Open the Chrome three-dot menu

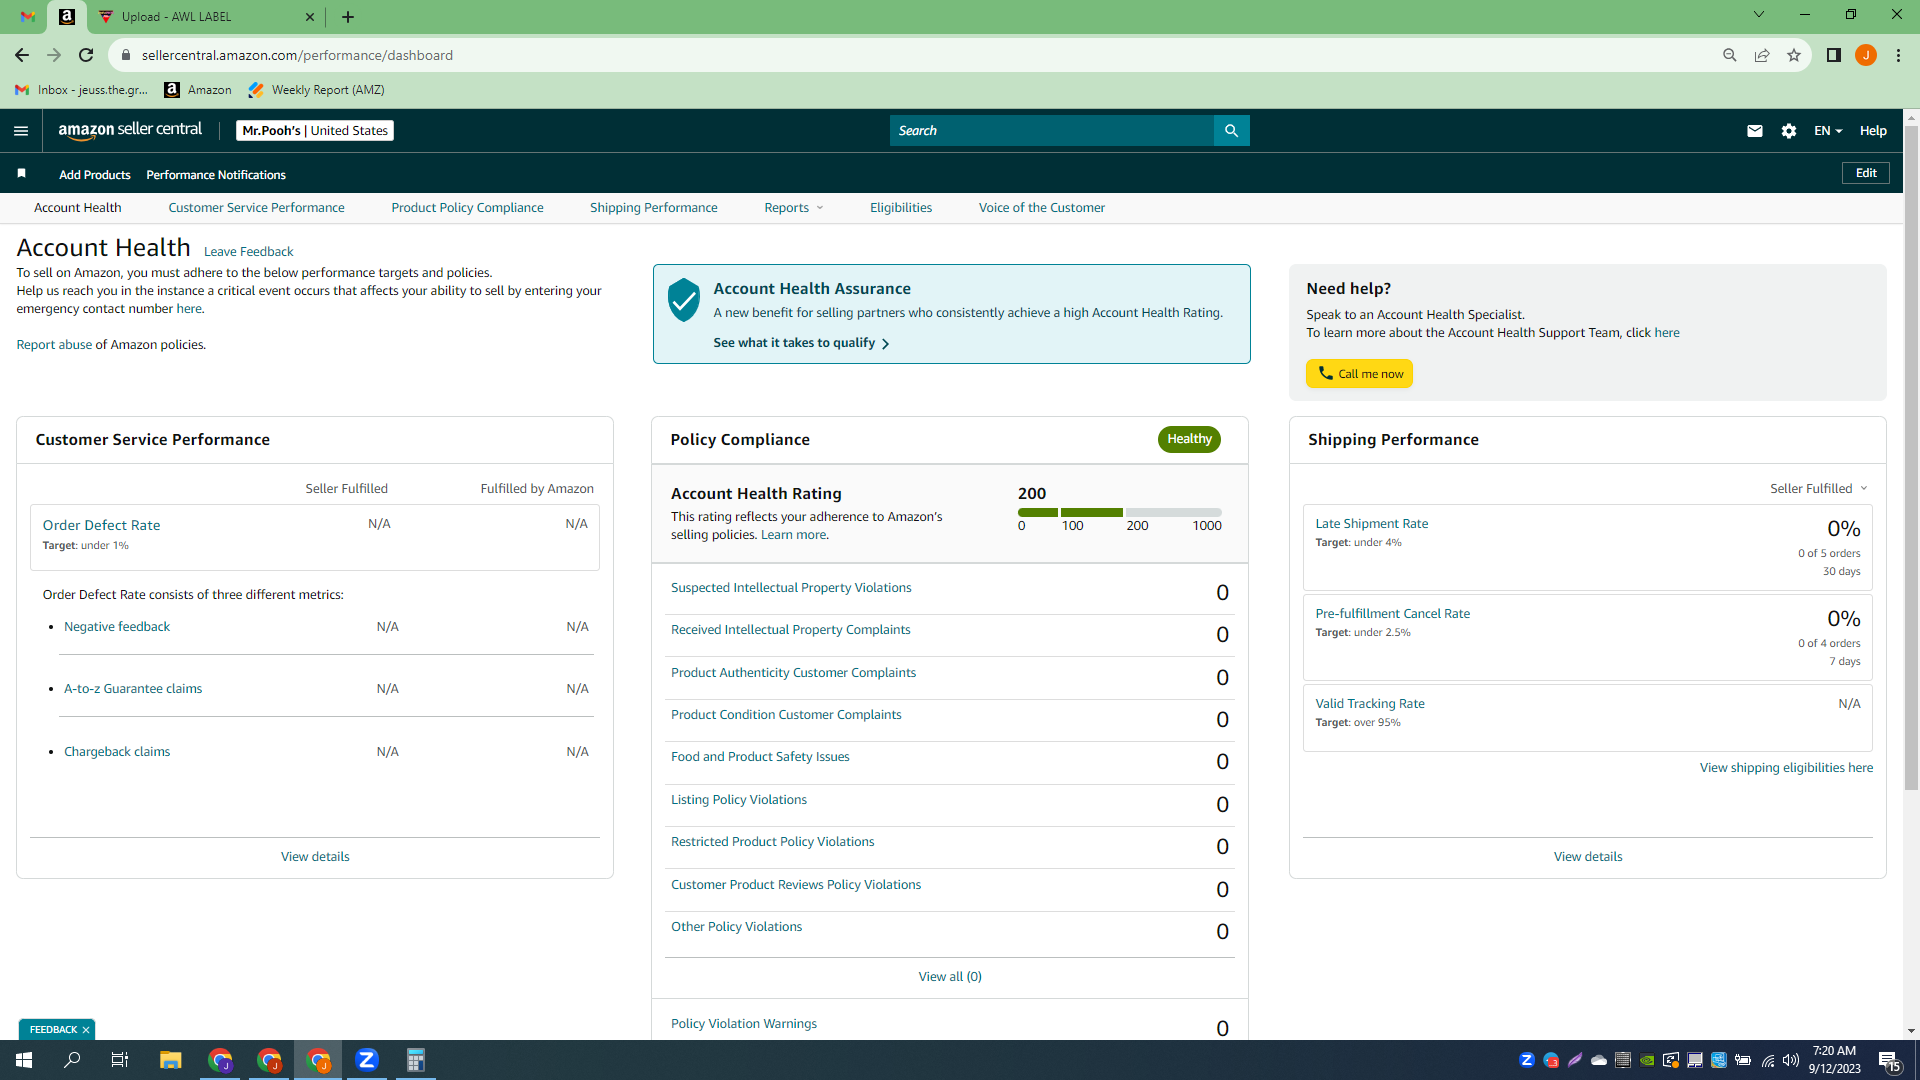pos(1898,55)
